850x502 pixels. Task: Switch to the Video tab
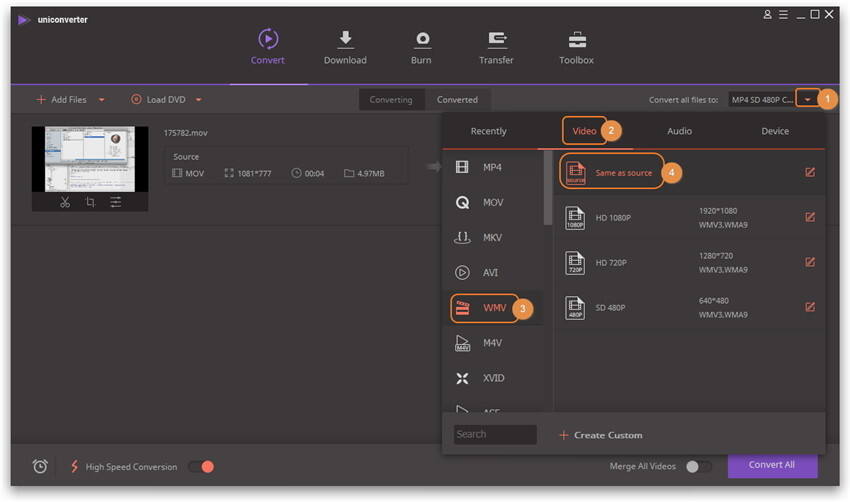pos(584,131)
